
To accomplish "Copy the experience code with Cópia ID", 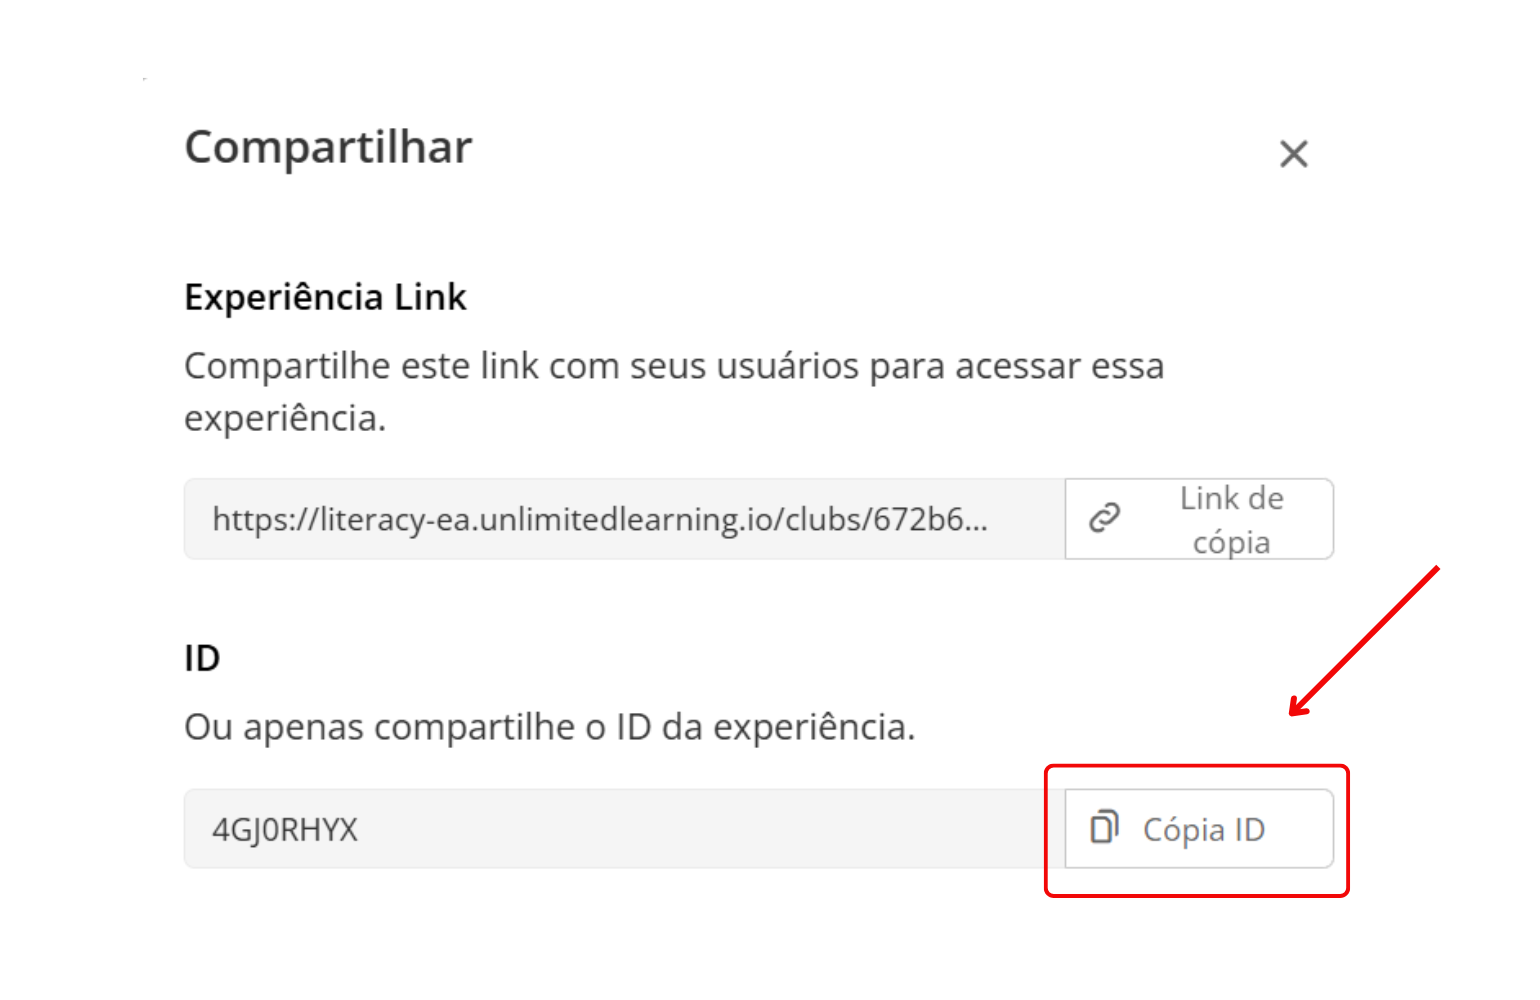I will pyautogui.click(x=1199, y=829).
